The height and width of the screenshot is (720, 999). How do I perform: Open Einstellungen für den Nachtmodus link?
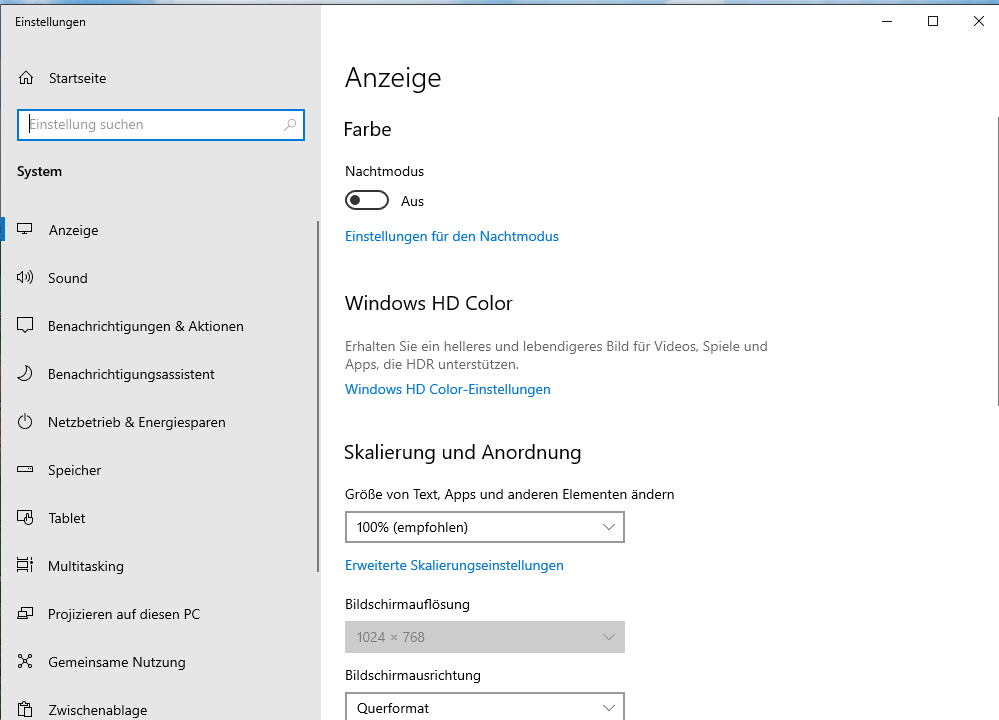pyautogui.click(x=451, y=237)
